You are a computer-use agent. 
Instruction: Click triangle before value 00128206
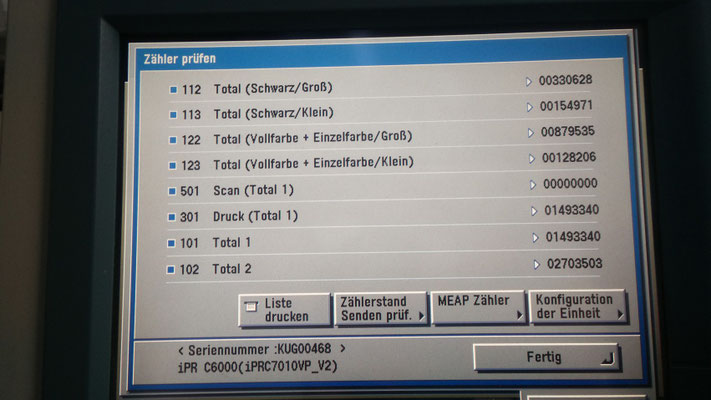click(x=532, y=159)
